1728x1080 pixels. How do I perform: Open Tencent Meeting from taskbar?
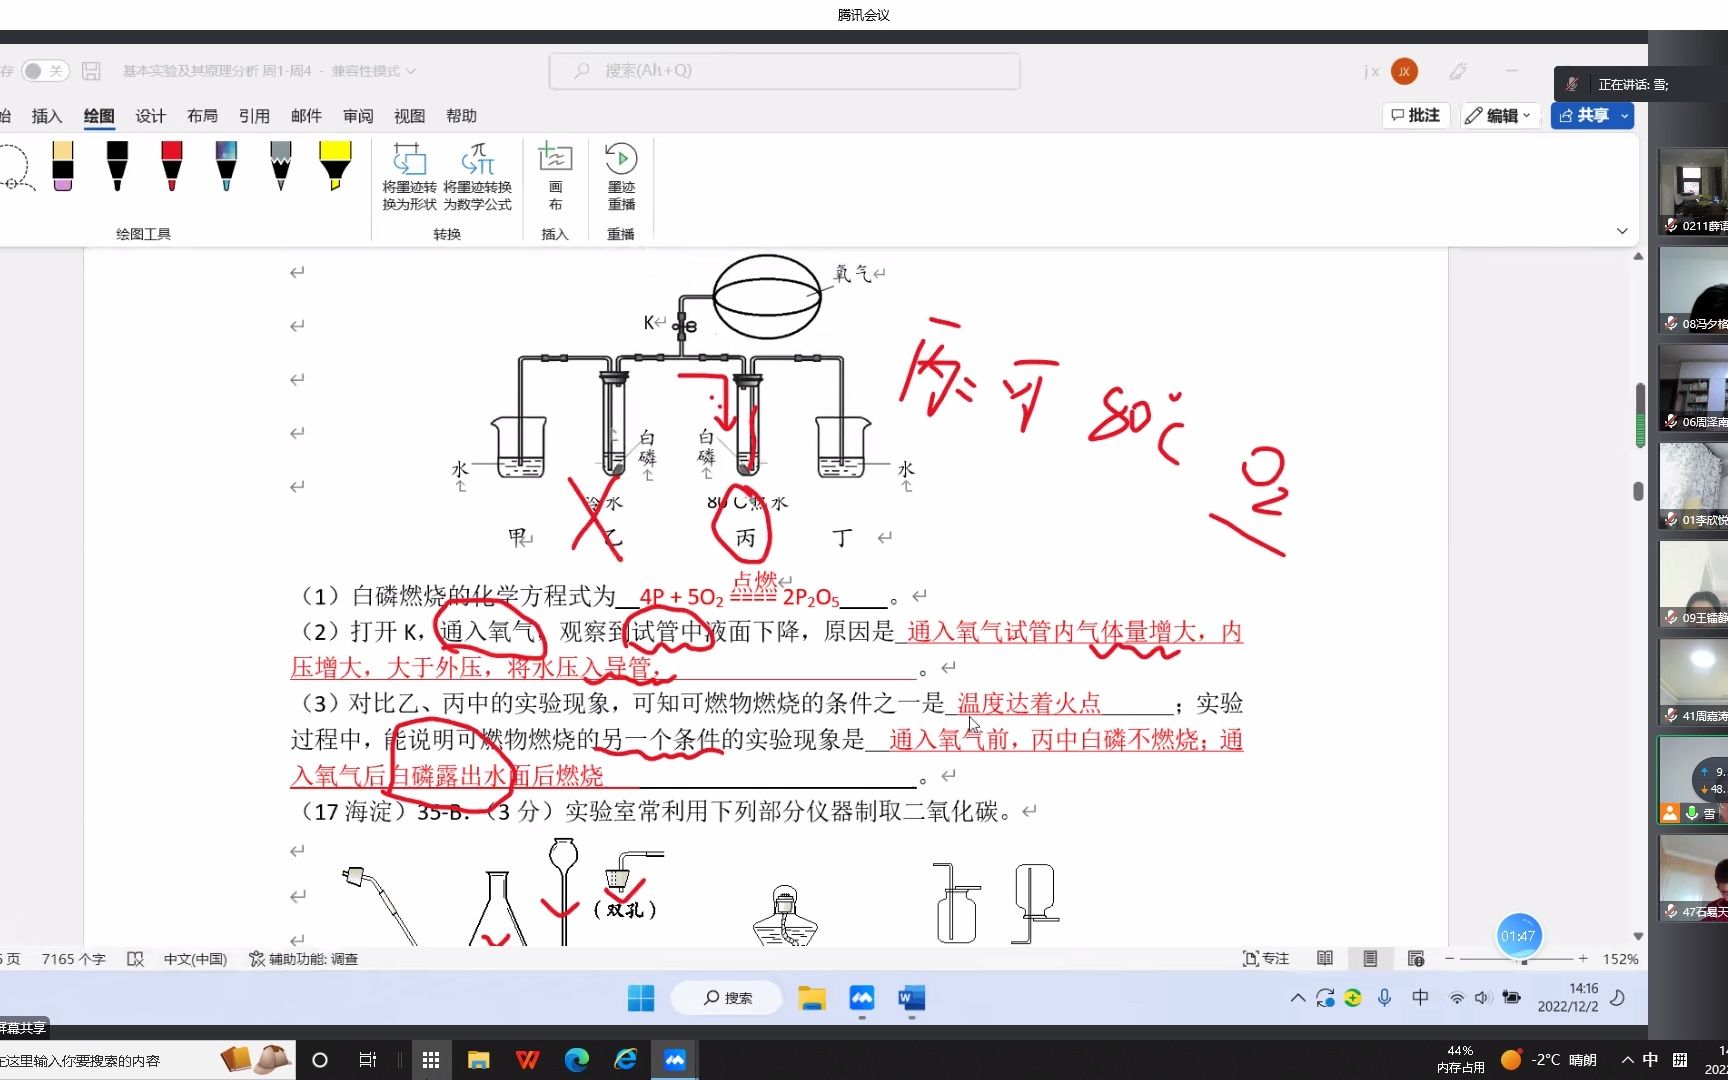point(862,998)
